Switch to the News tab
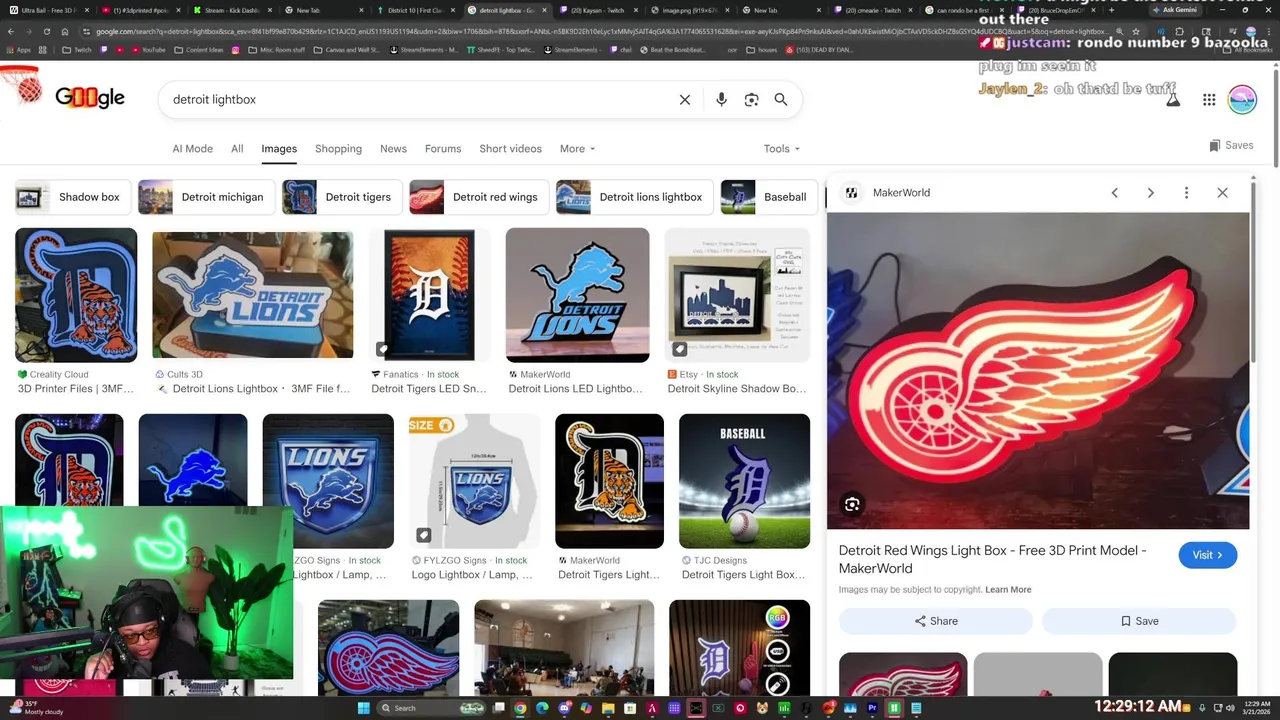 (x=393, y=149)
